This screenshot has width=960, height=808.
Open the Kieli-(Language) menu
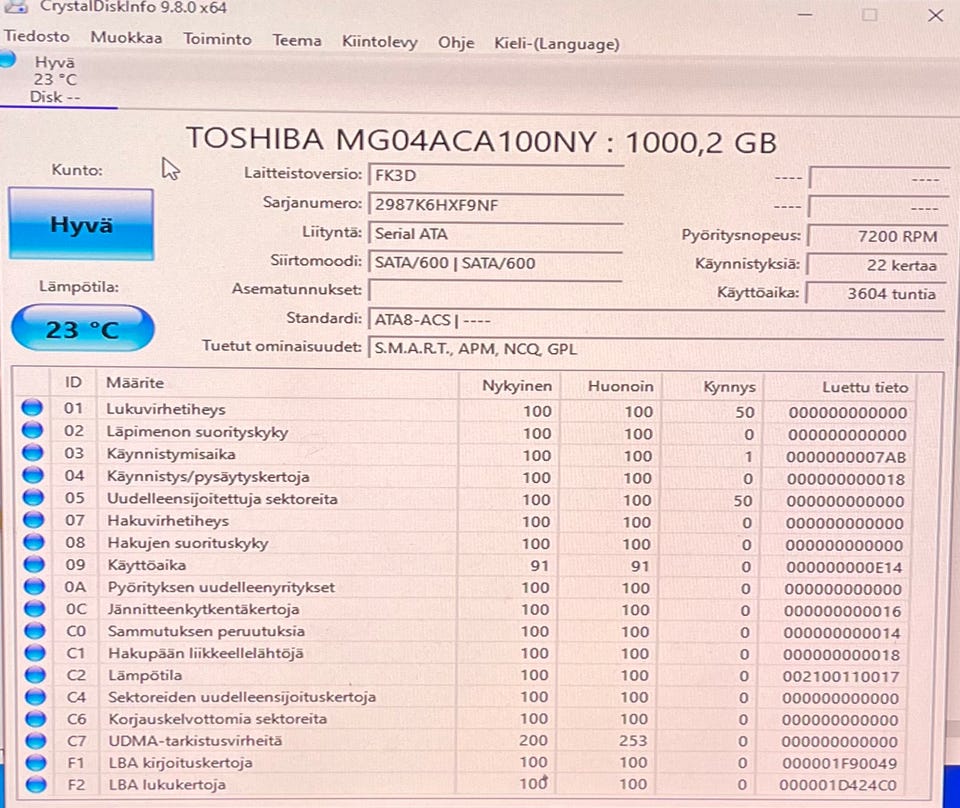557,44
